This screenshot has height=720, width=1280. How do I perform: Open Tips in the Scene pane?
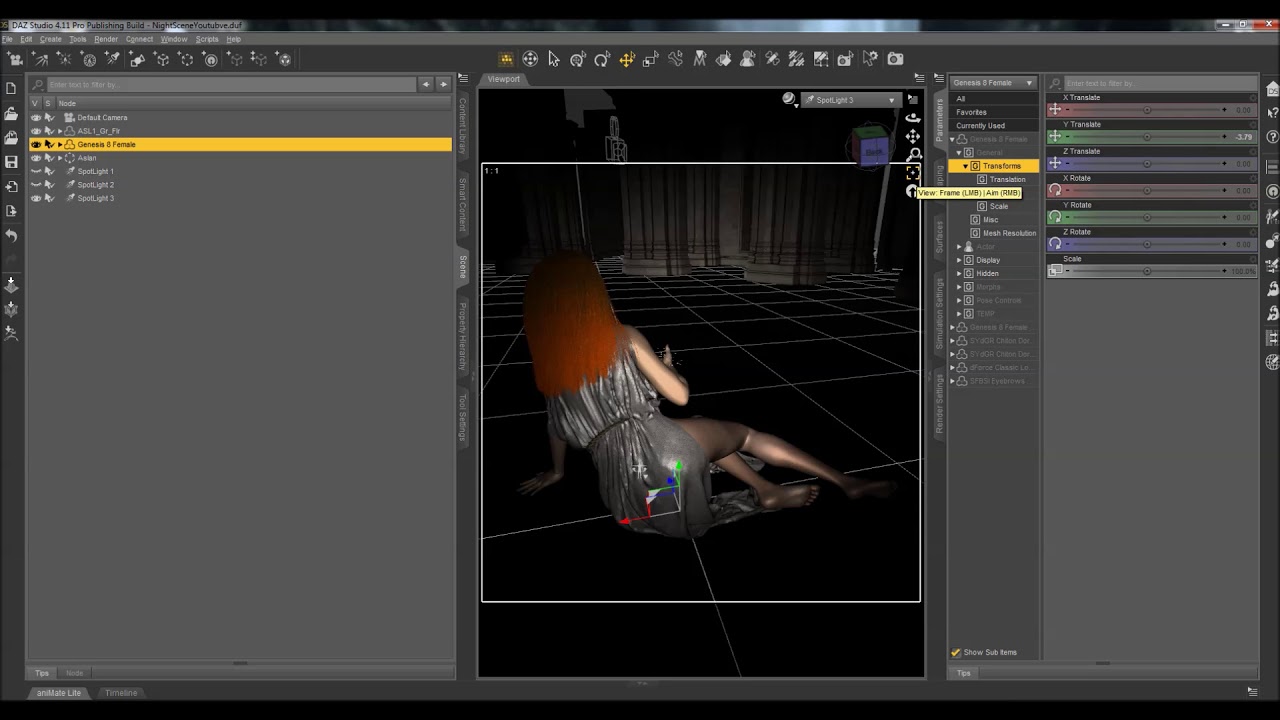(42, 673)
